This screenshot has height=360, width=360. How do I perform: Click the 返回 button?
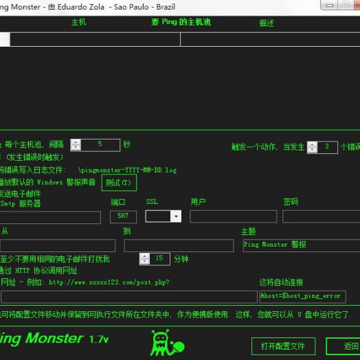click(x=343, y=346)
